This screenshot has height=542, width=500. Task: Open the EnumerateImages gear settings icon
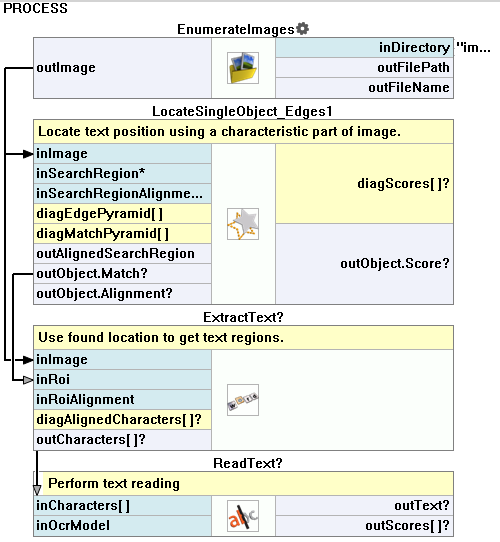[x=303, y=29]
